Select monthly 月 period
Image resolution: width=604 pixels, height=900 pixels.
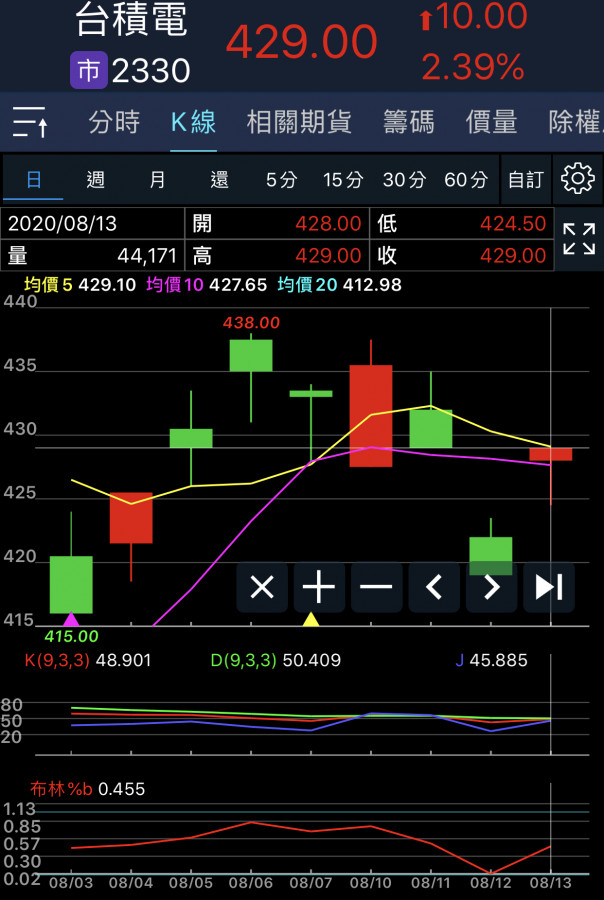pos(158,180)
